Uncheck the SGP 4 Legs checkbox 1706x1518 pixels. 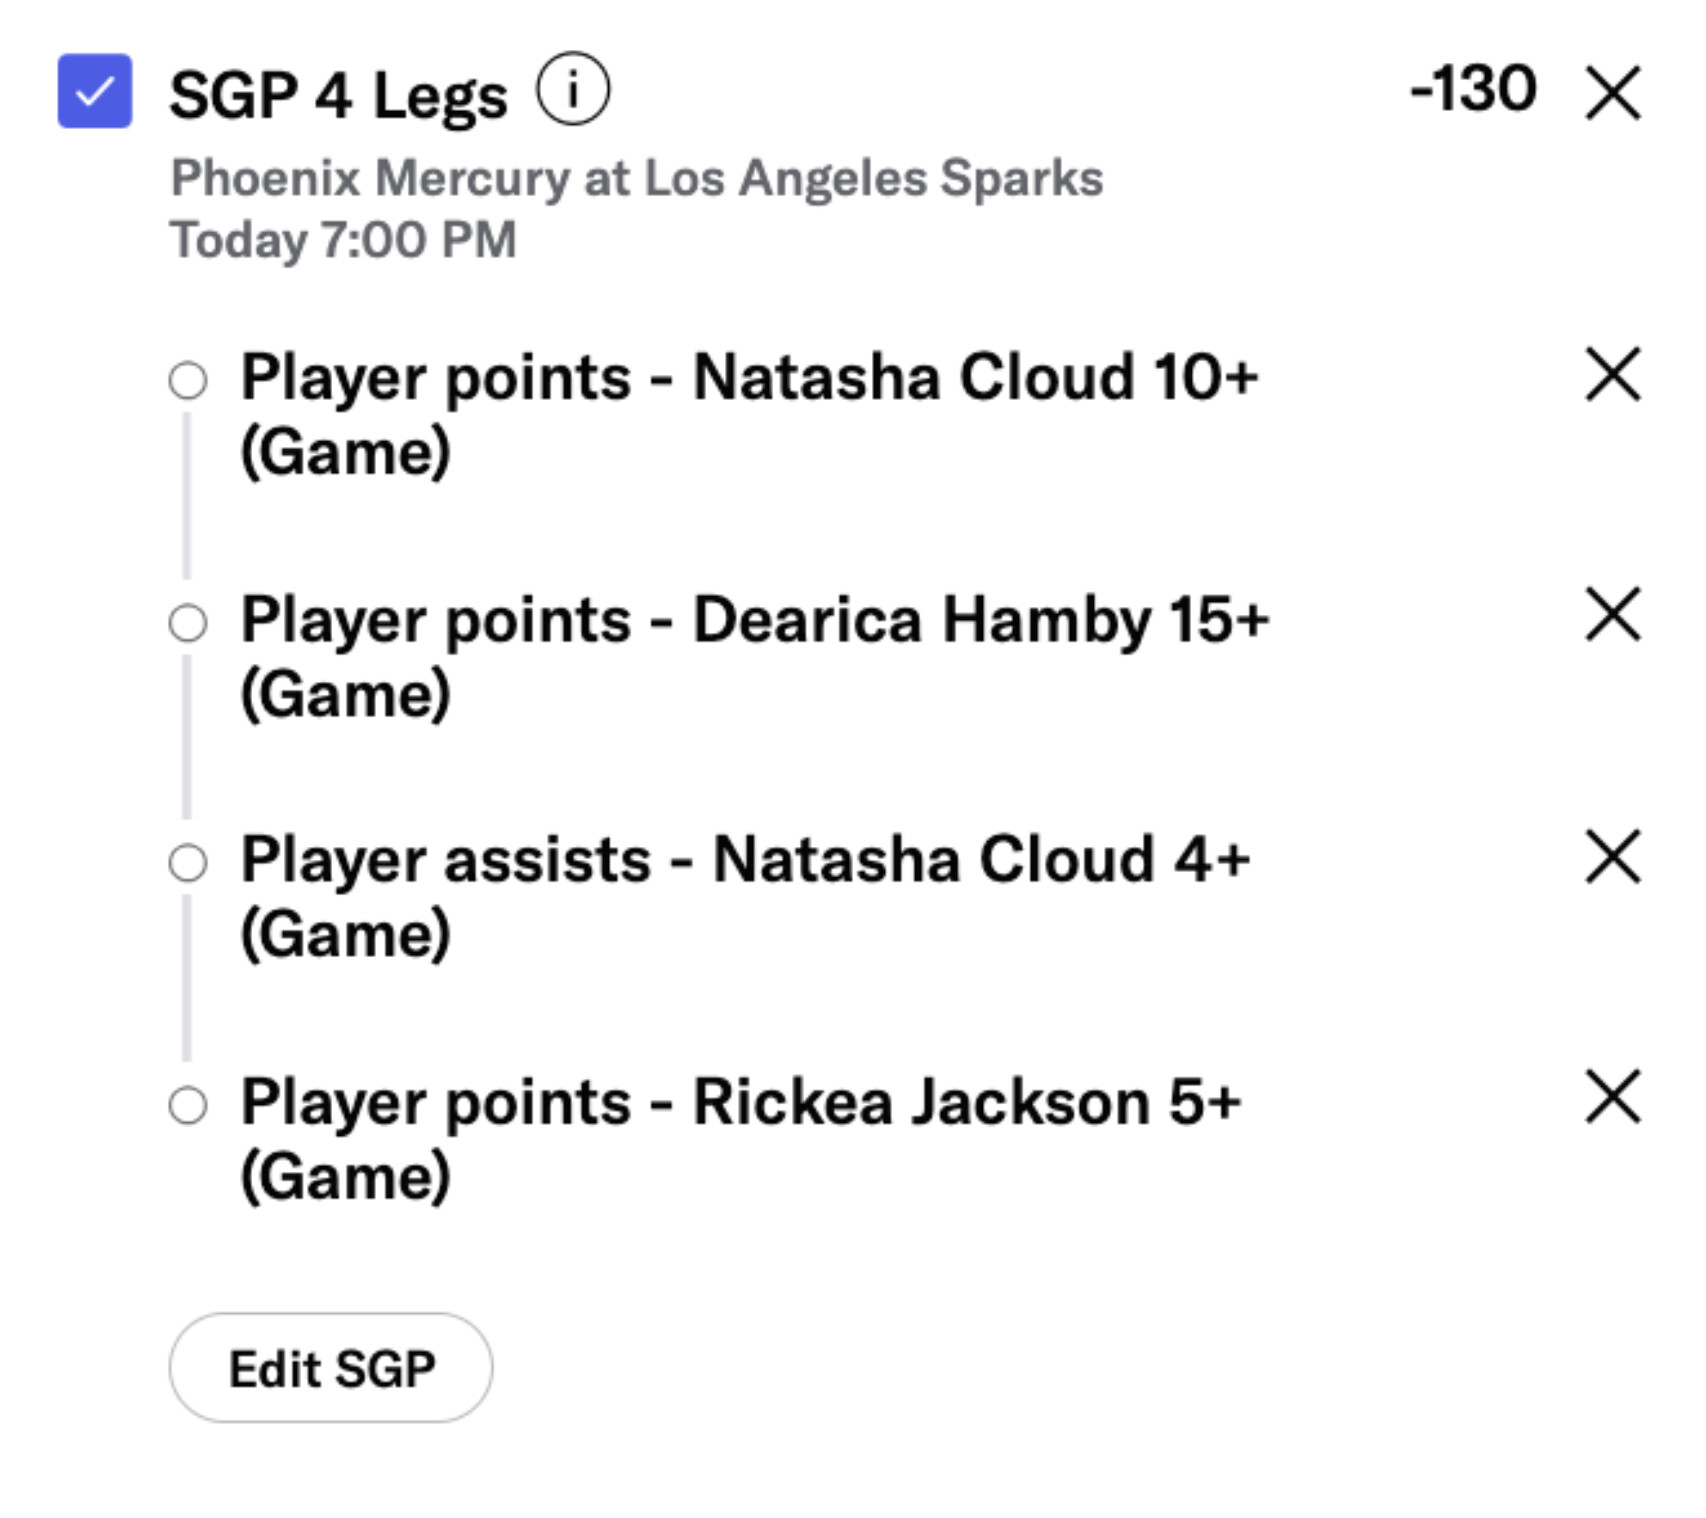(94, 91)
